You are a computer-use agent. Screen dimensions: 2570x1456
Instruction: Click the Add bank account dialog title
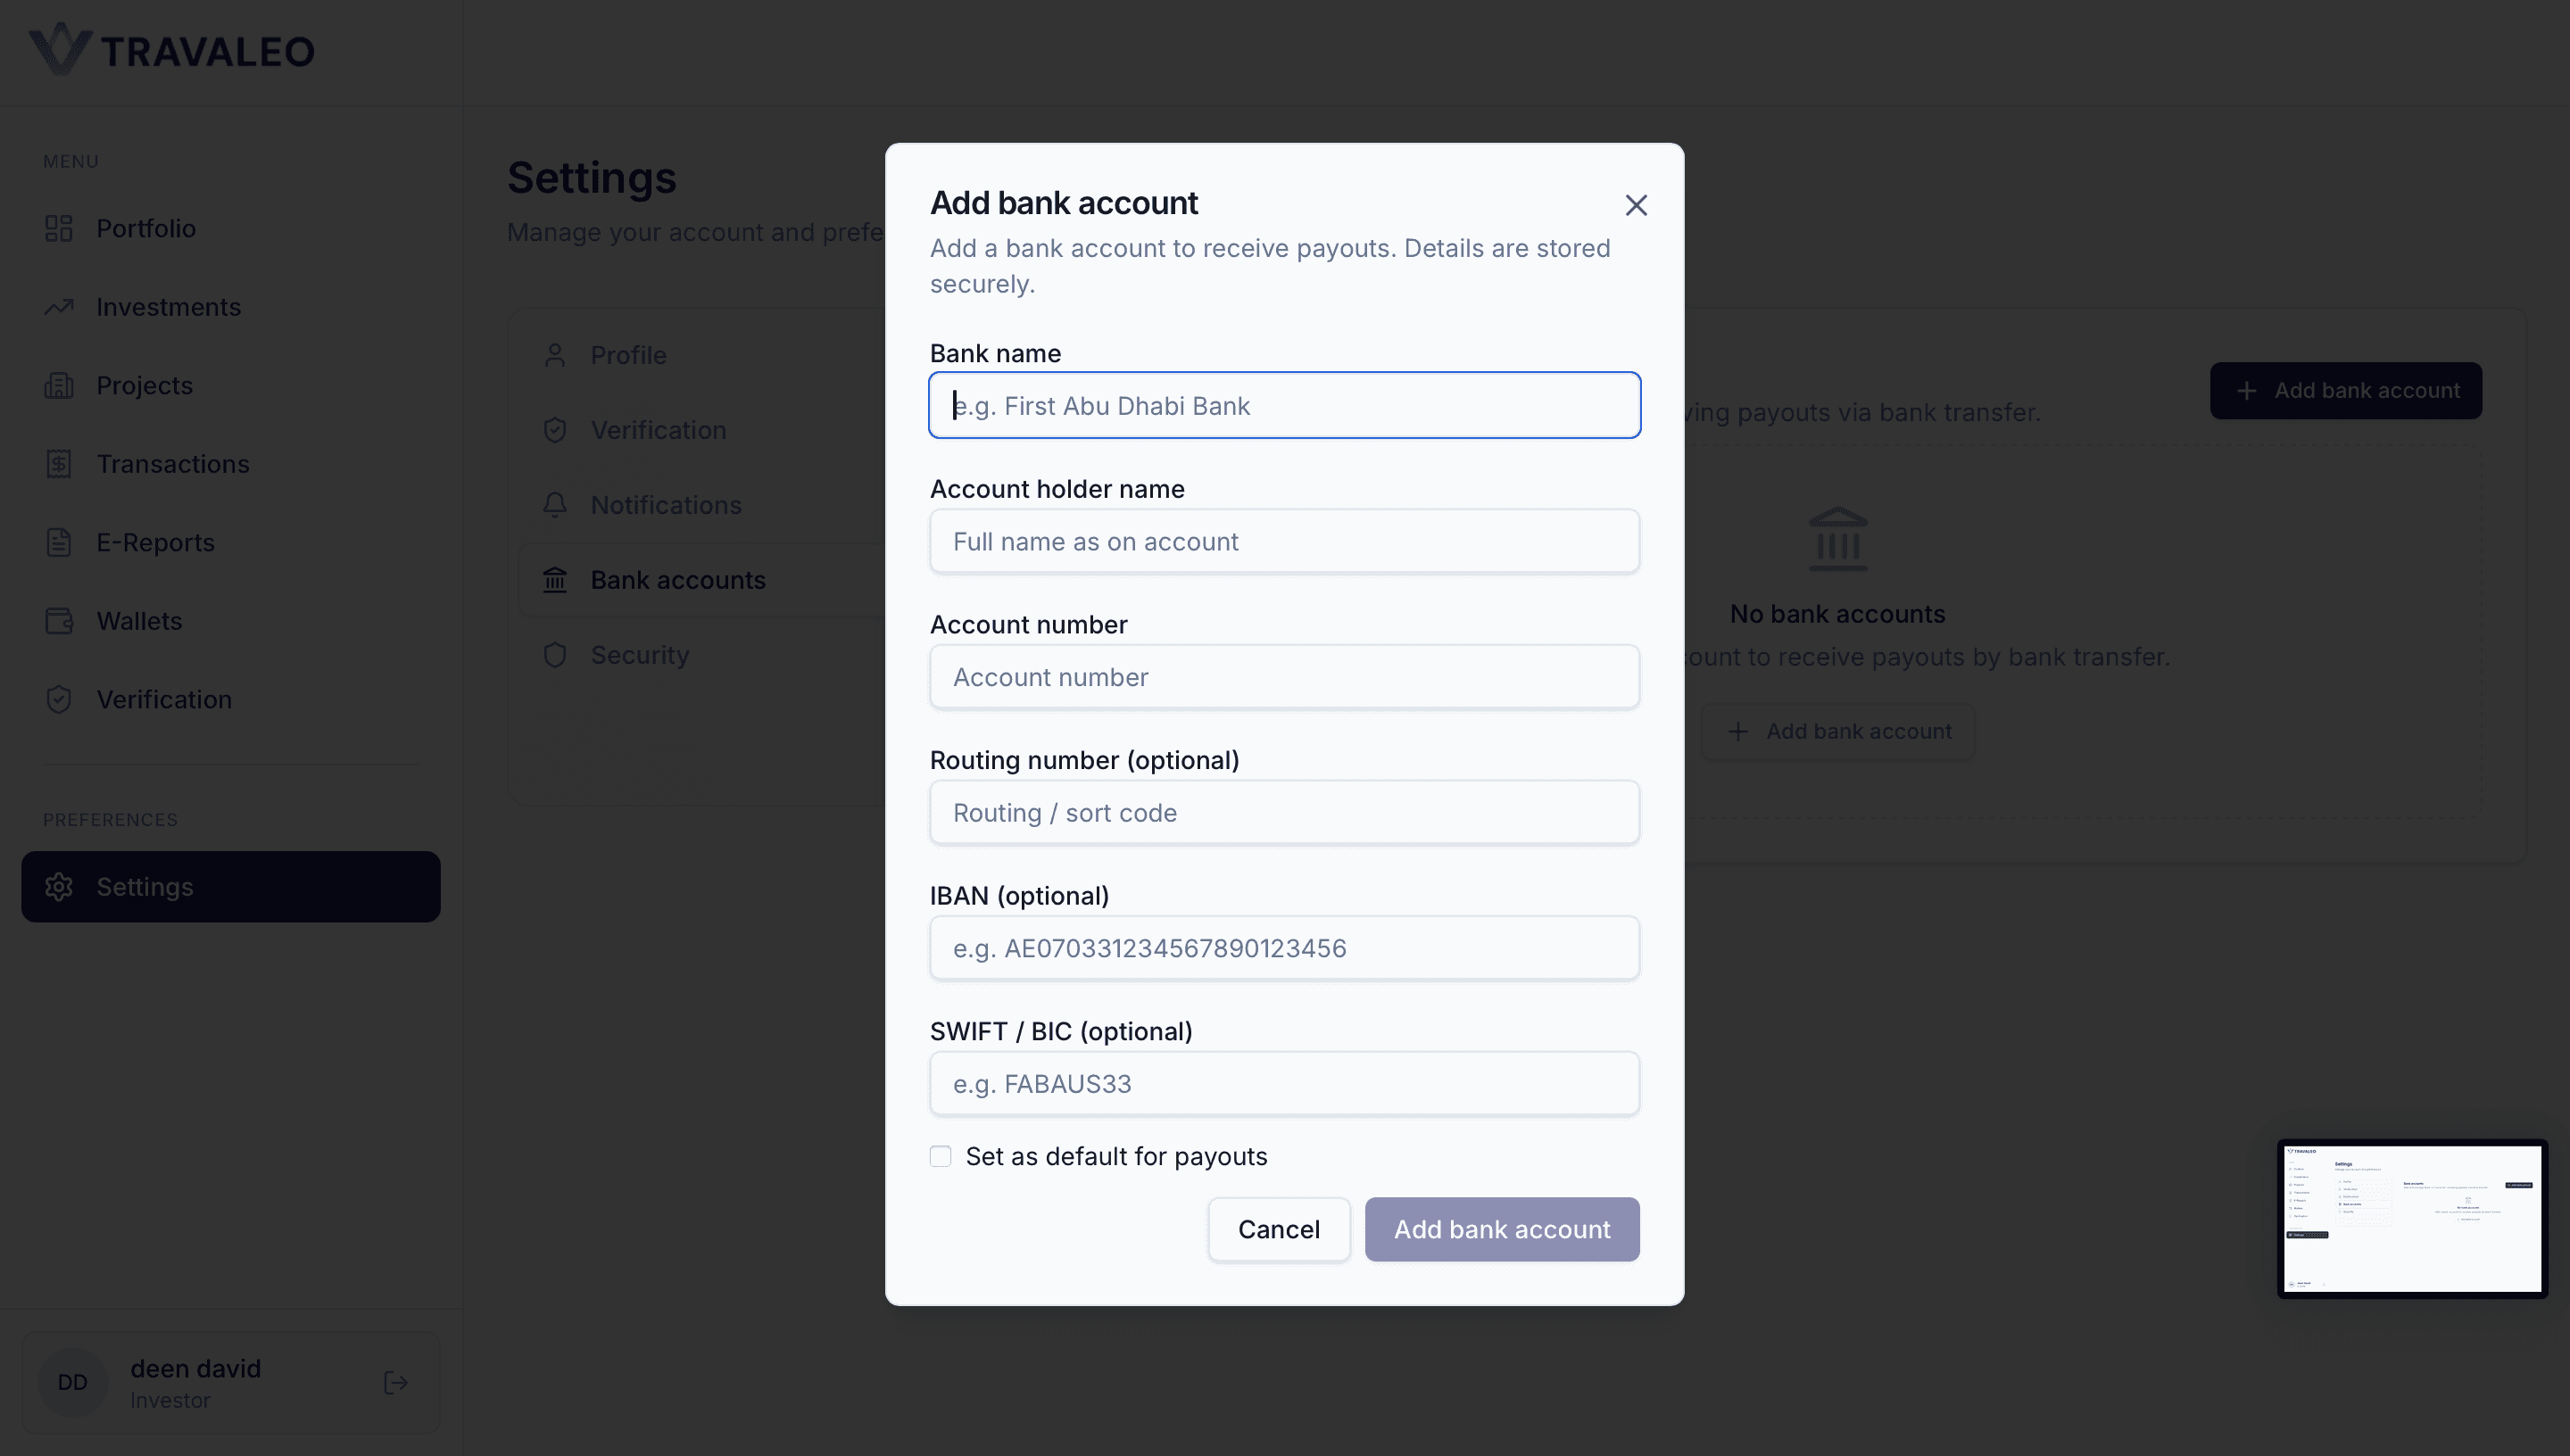click(x=1064, y=203)
